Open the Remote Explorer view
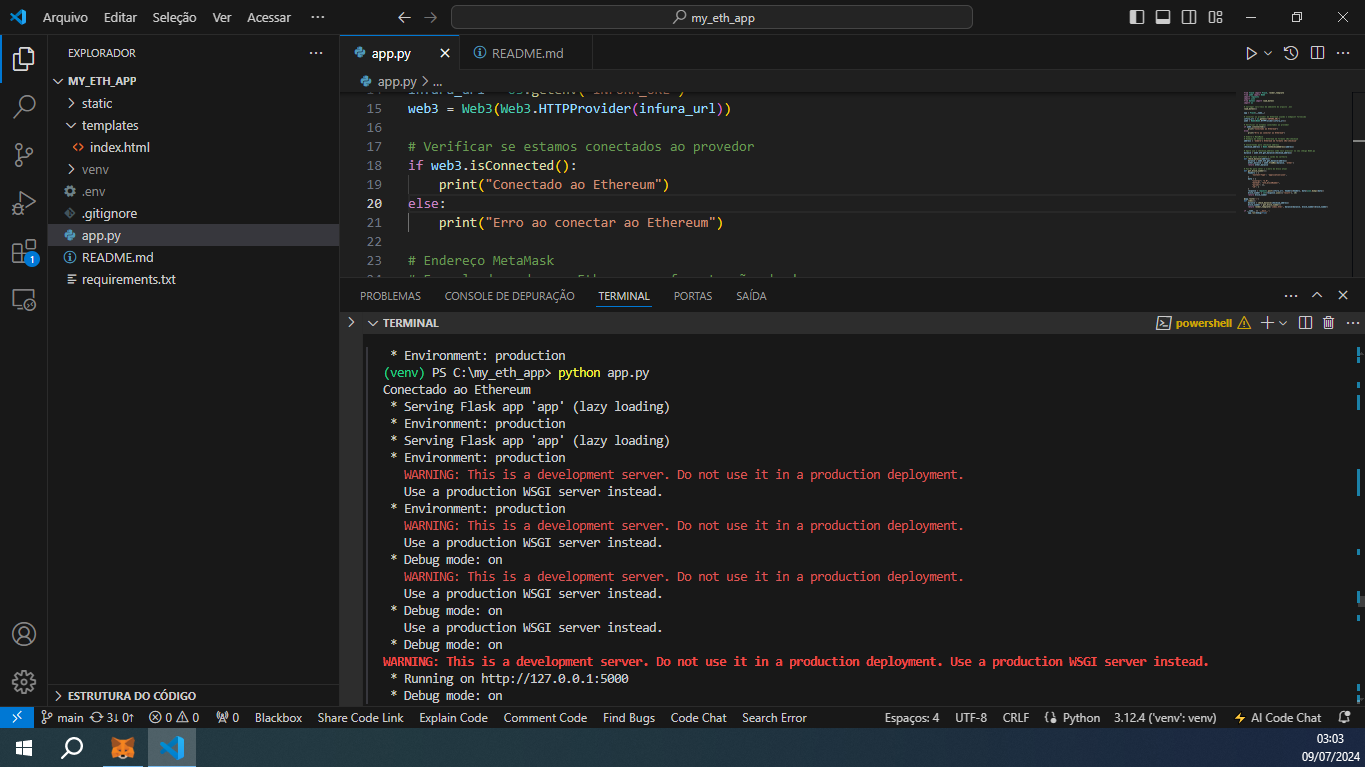 (24, 299)
